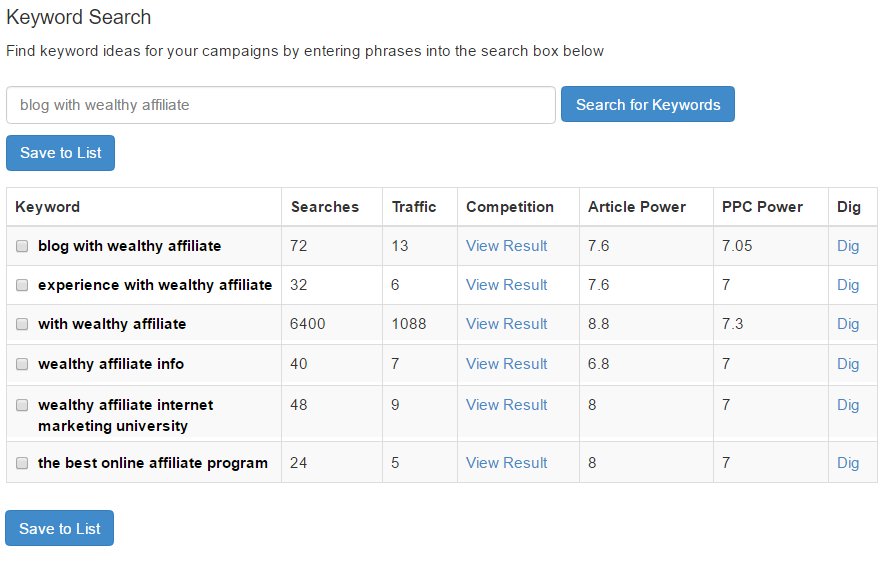Image resolution: width=887 pixels, height=579 pixels.
Task: Click the searches value 24
Action: [299, 463]
